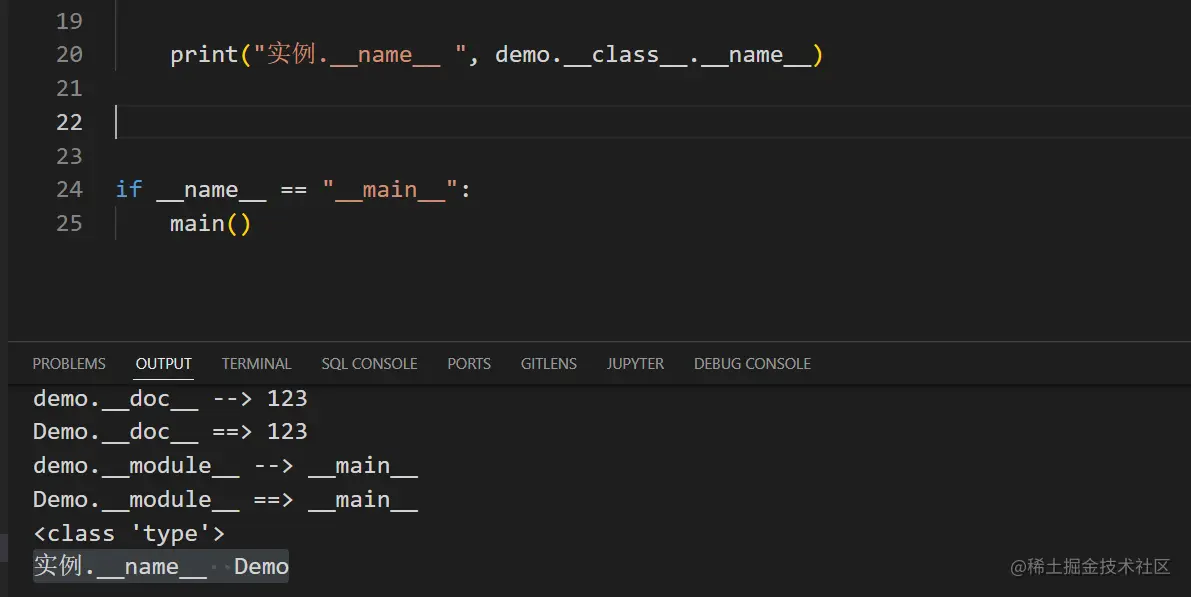The image size is (1191, 597).
Task: Switch to the OUTPUT tab
Action: (163, 364)
